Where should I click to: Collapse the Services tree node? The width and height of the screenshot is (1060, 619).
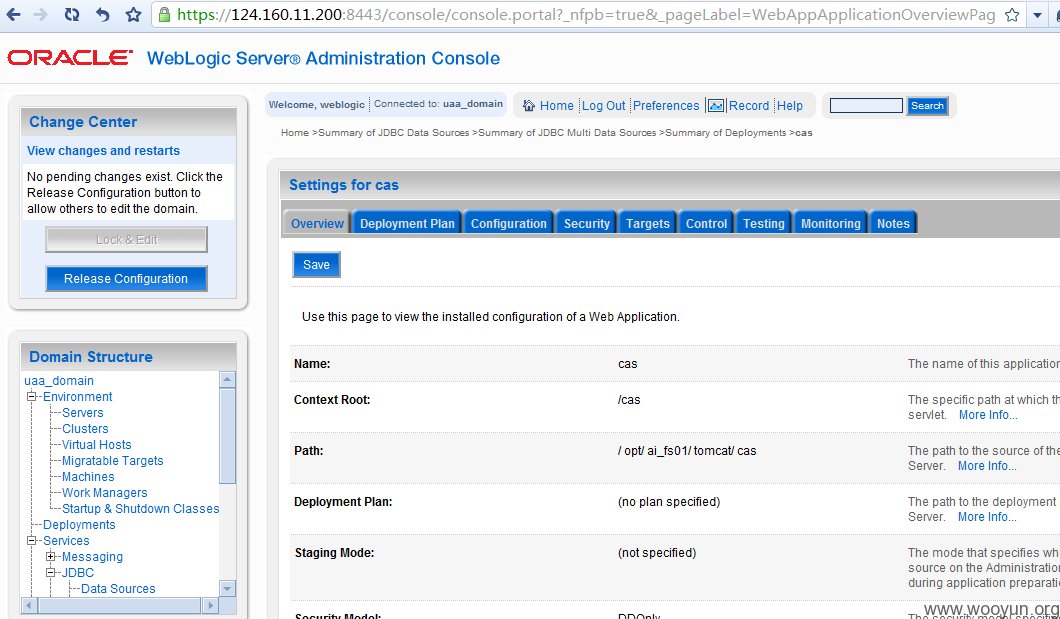[x=31, y=541]
